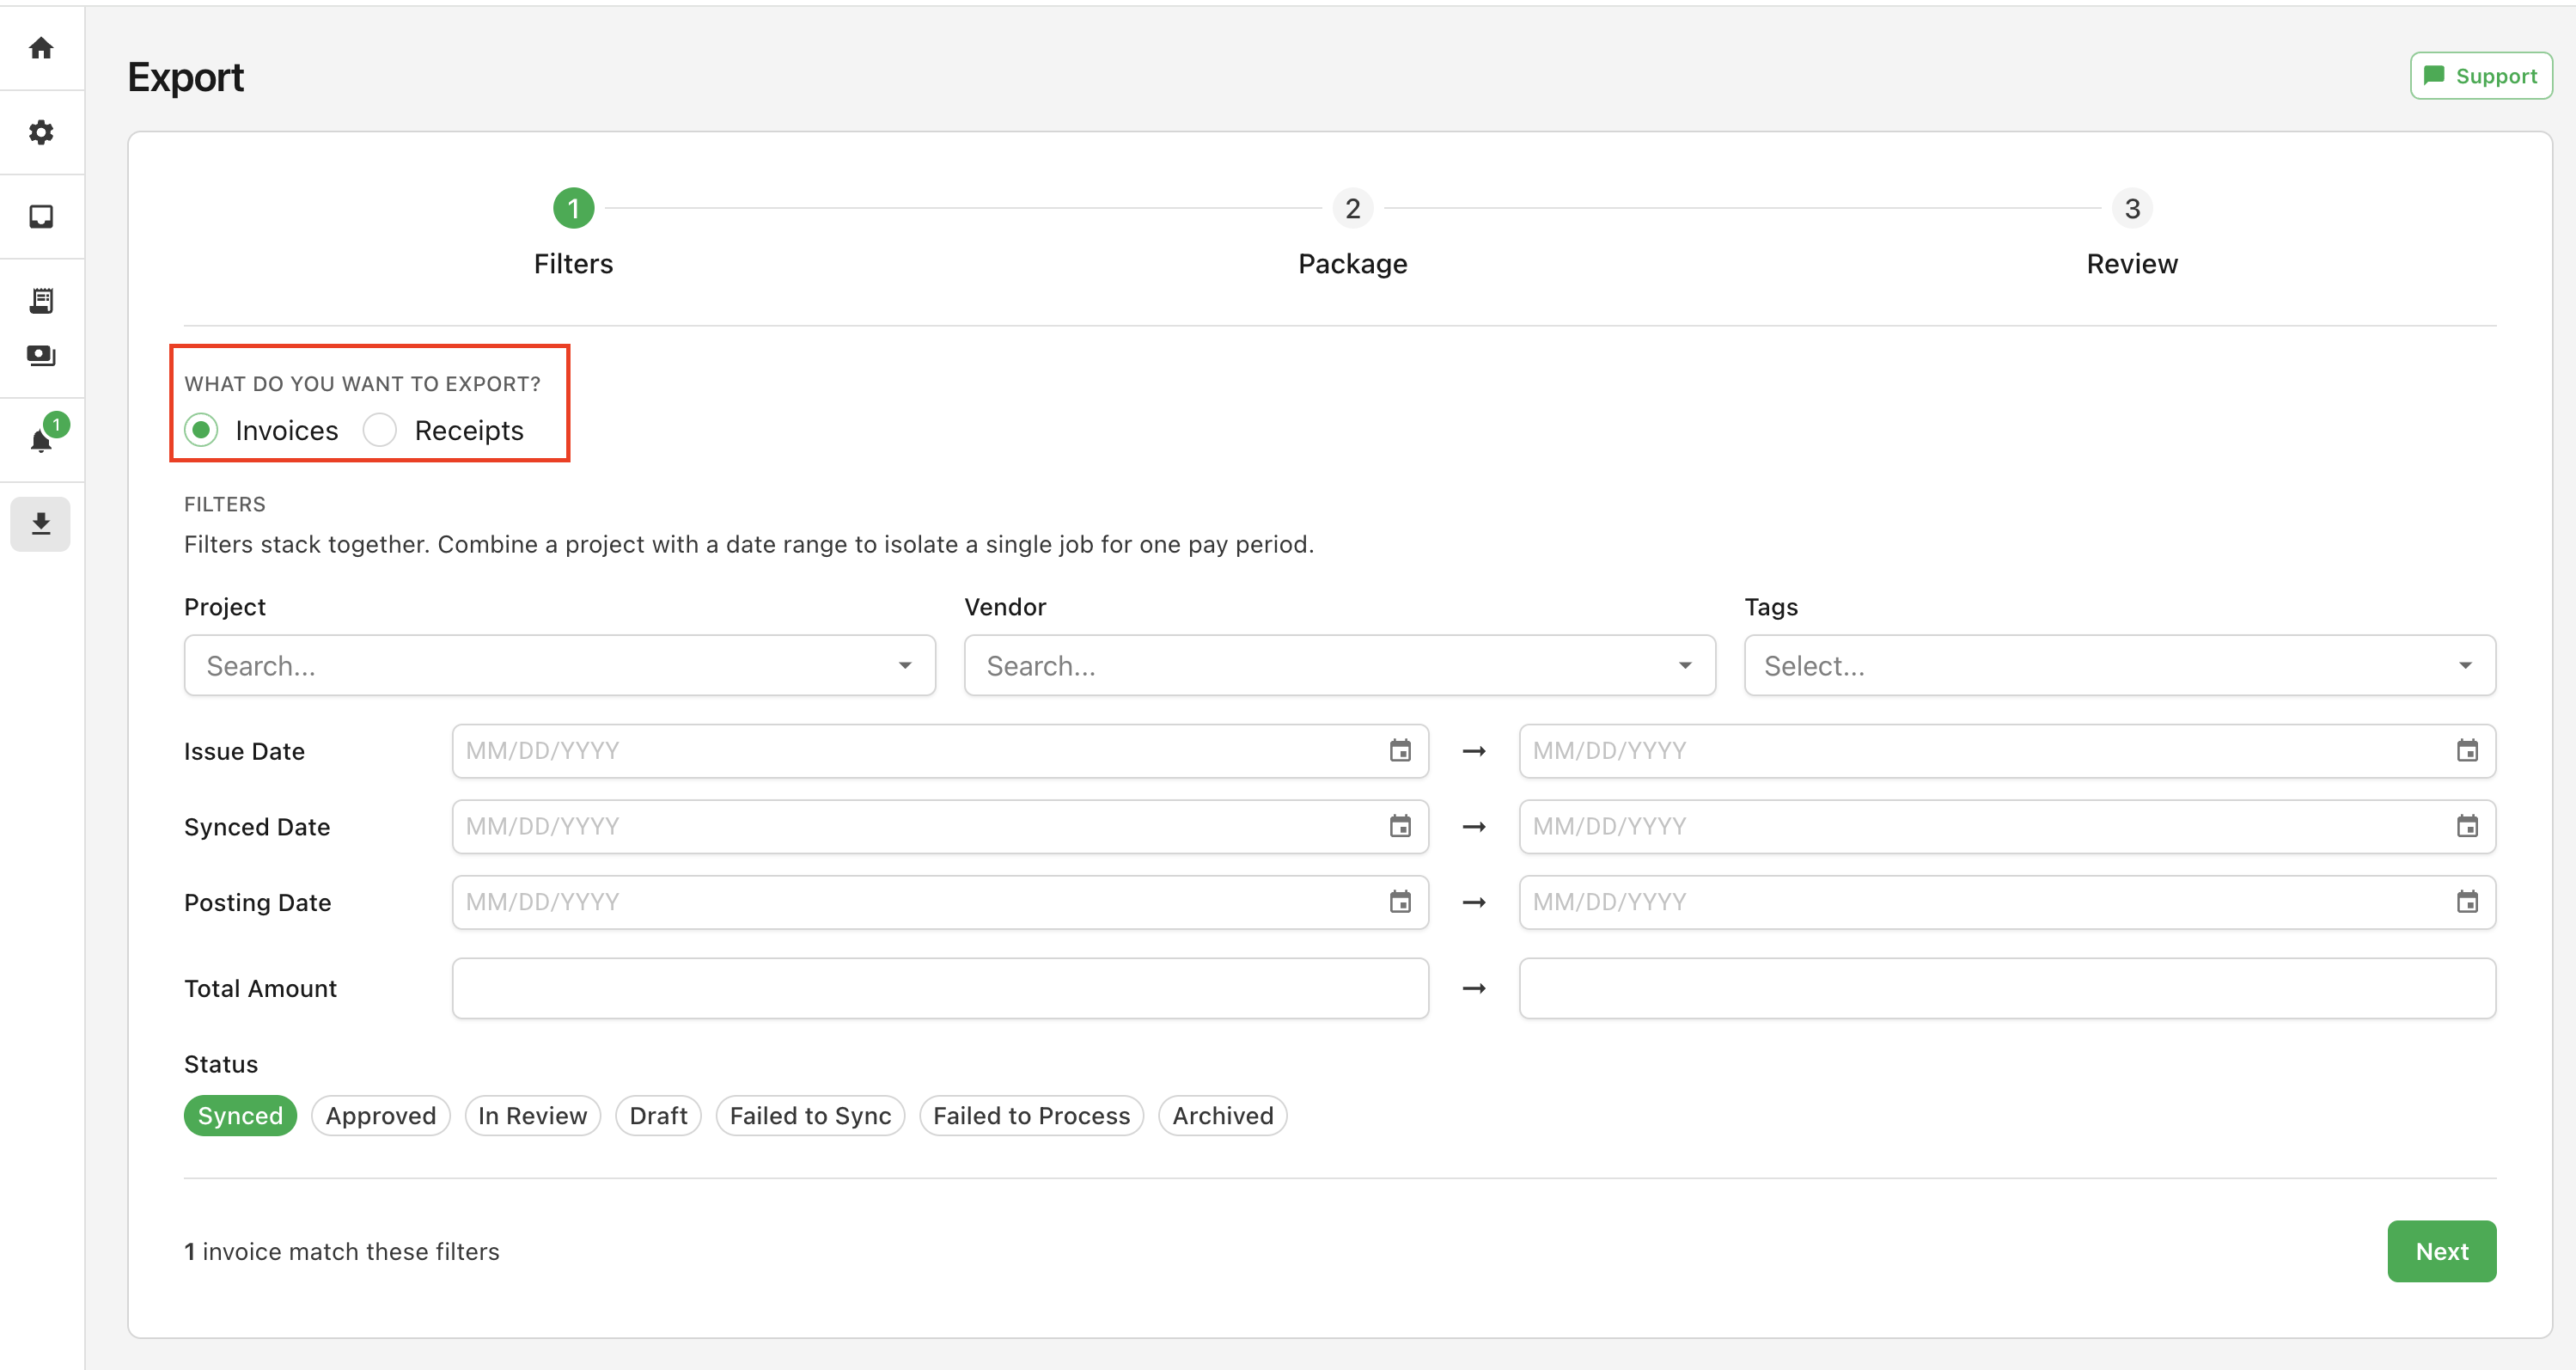Select the Invoices radio button

tap(201, 430)
